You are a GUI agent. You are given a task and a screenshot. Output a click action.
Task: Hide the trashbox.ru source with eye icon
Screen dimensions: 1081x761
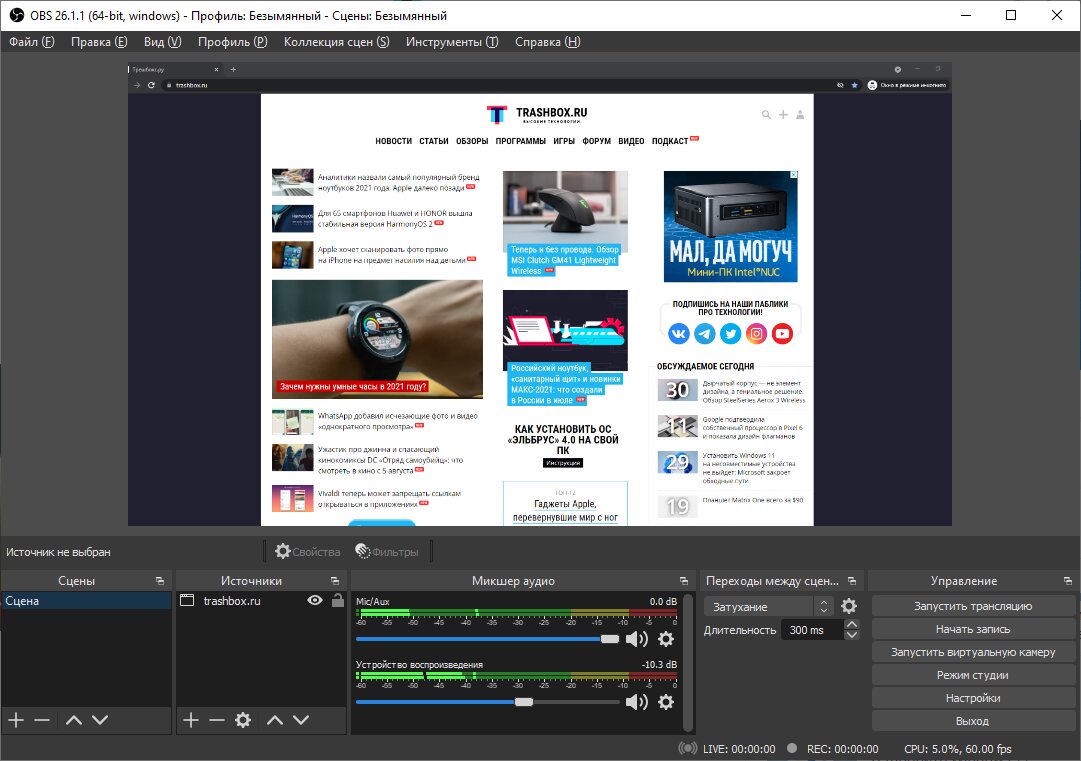(314, 600)
